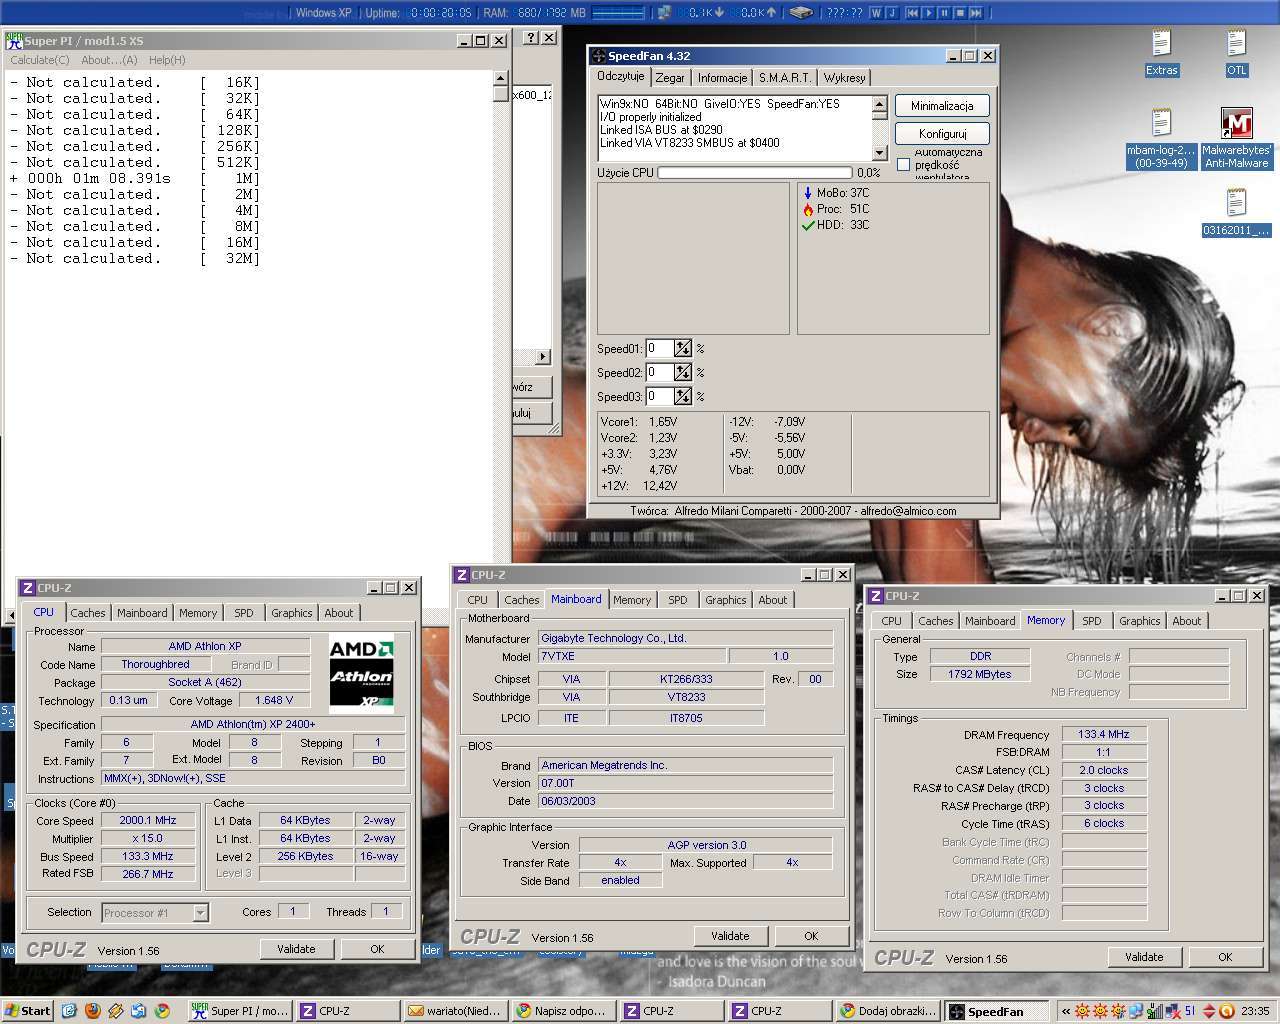Viewport: 1280px width, 1024px height.
Task: Toggle Automatyczna prędkość wentylatora checkbox
Action: point(903,164)
